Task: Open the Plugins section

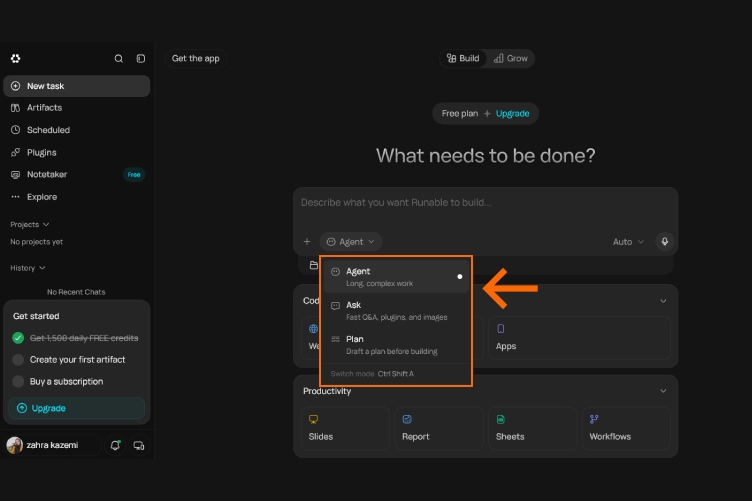Action: point(77,152)
